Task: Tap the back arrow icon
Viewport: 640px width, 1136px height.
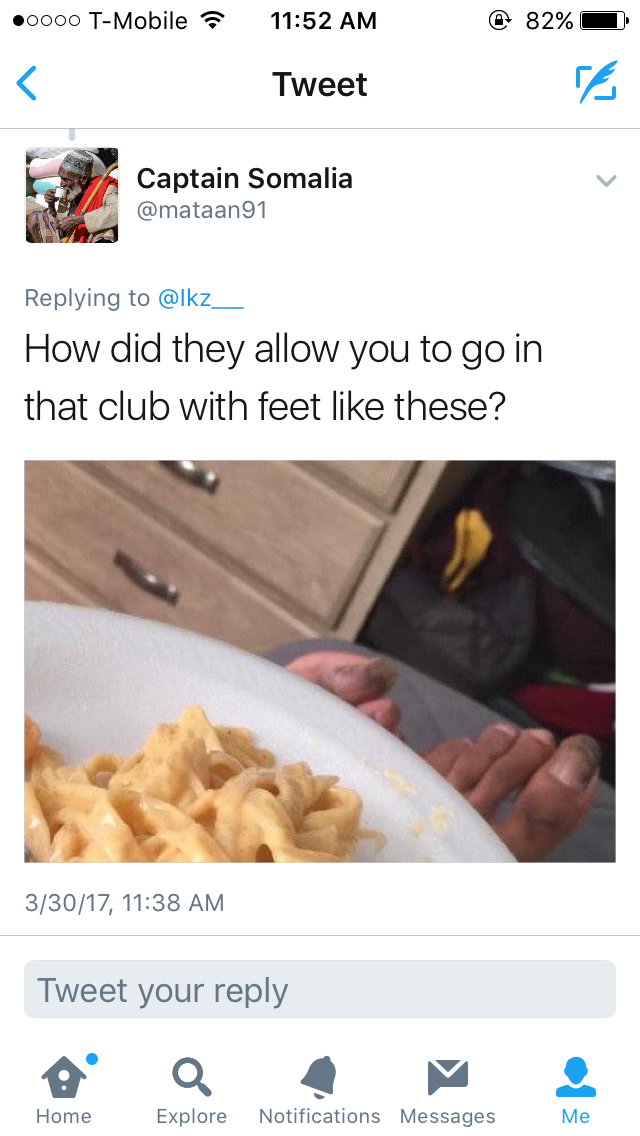Action: 27,83
